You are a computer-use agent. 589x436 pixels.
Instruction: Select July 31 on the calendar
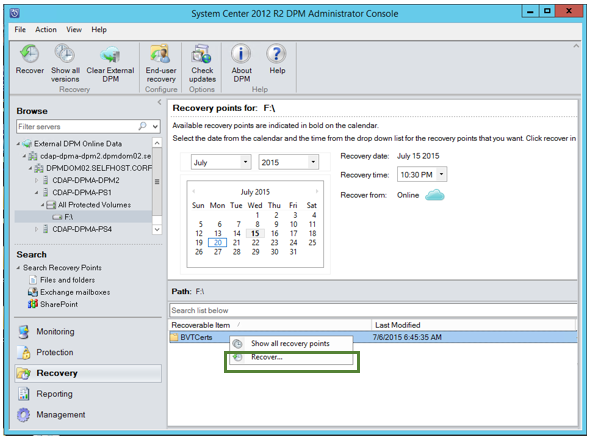coord(293,252)
